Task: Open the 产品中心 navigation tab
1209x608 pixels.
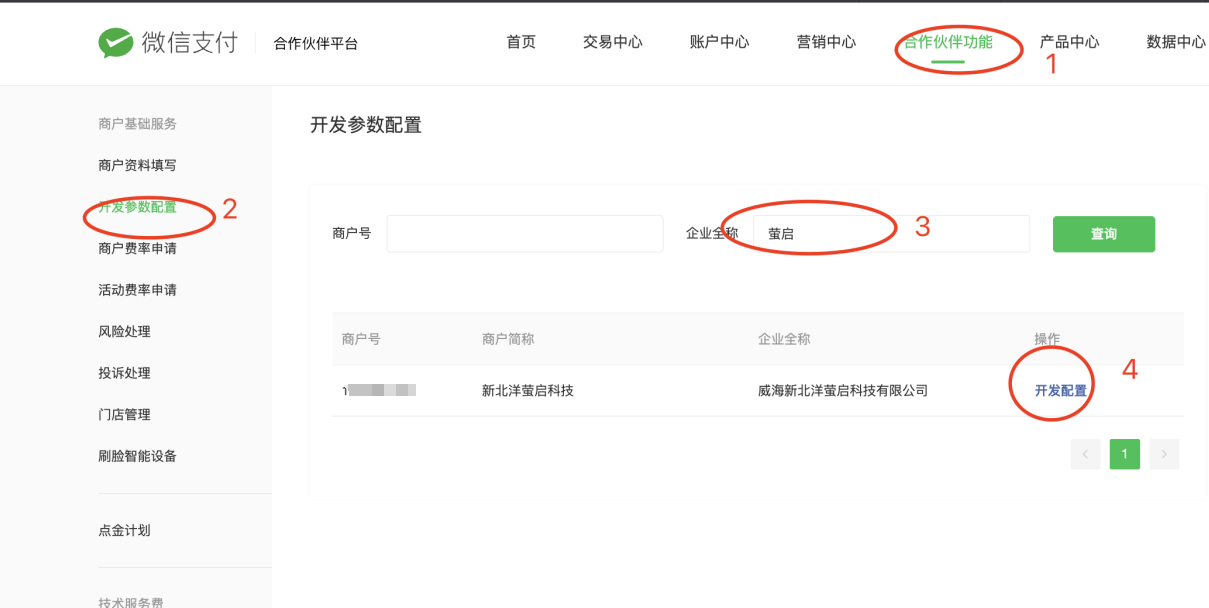Action: coord(1069,42)
